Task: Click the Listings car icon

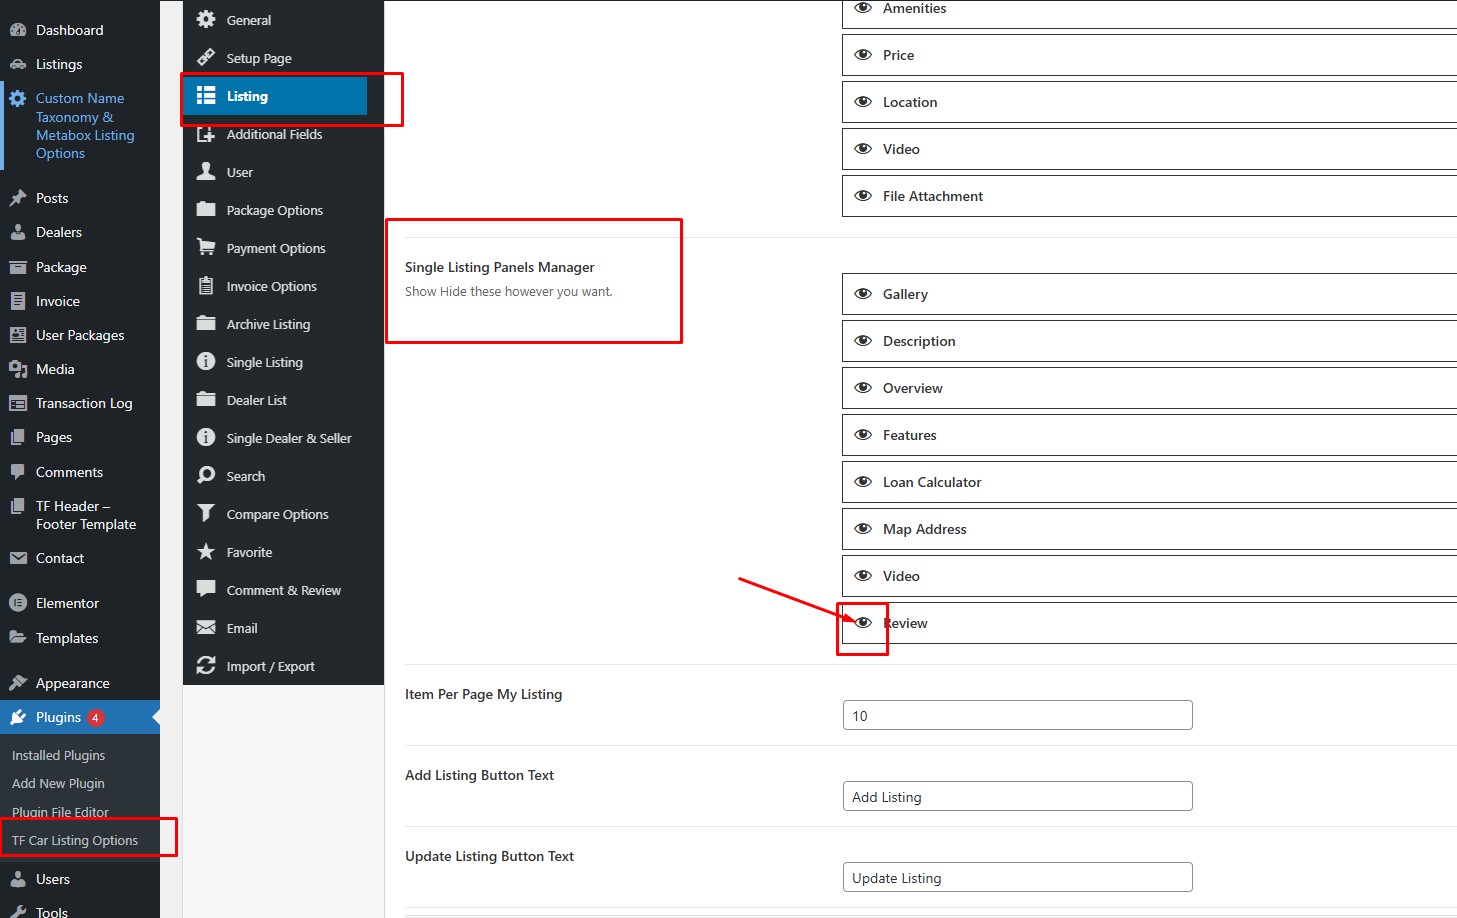Action: tap(18, 64)
